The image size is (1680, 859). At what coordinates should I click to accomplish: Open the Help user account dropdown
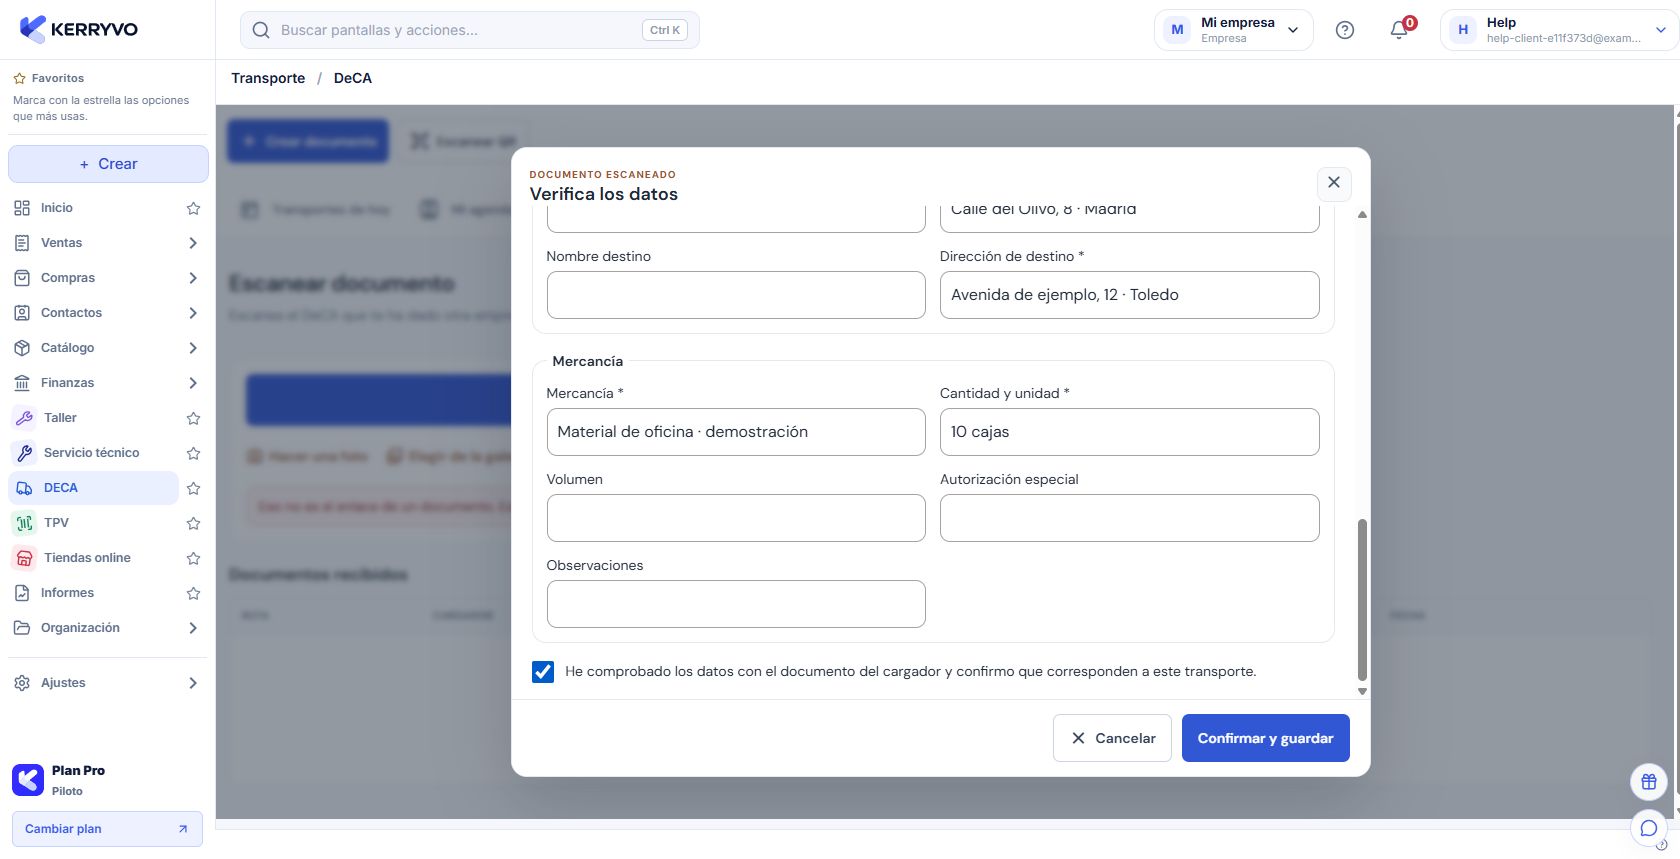1558,30
